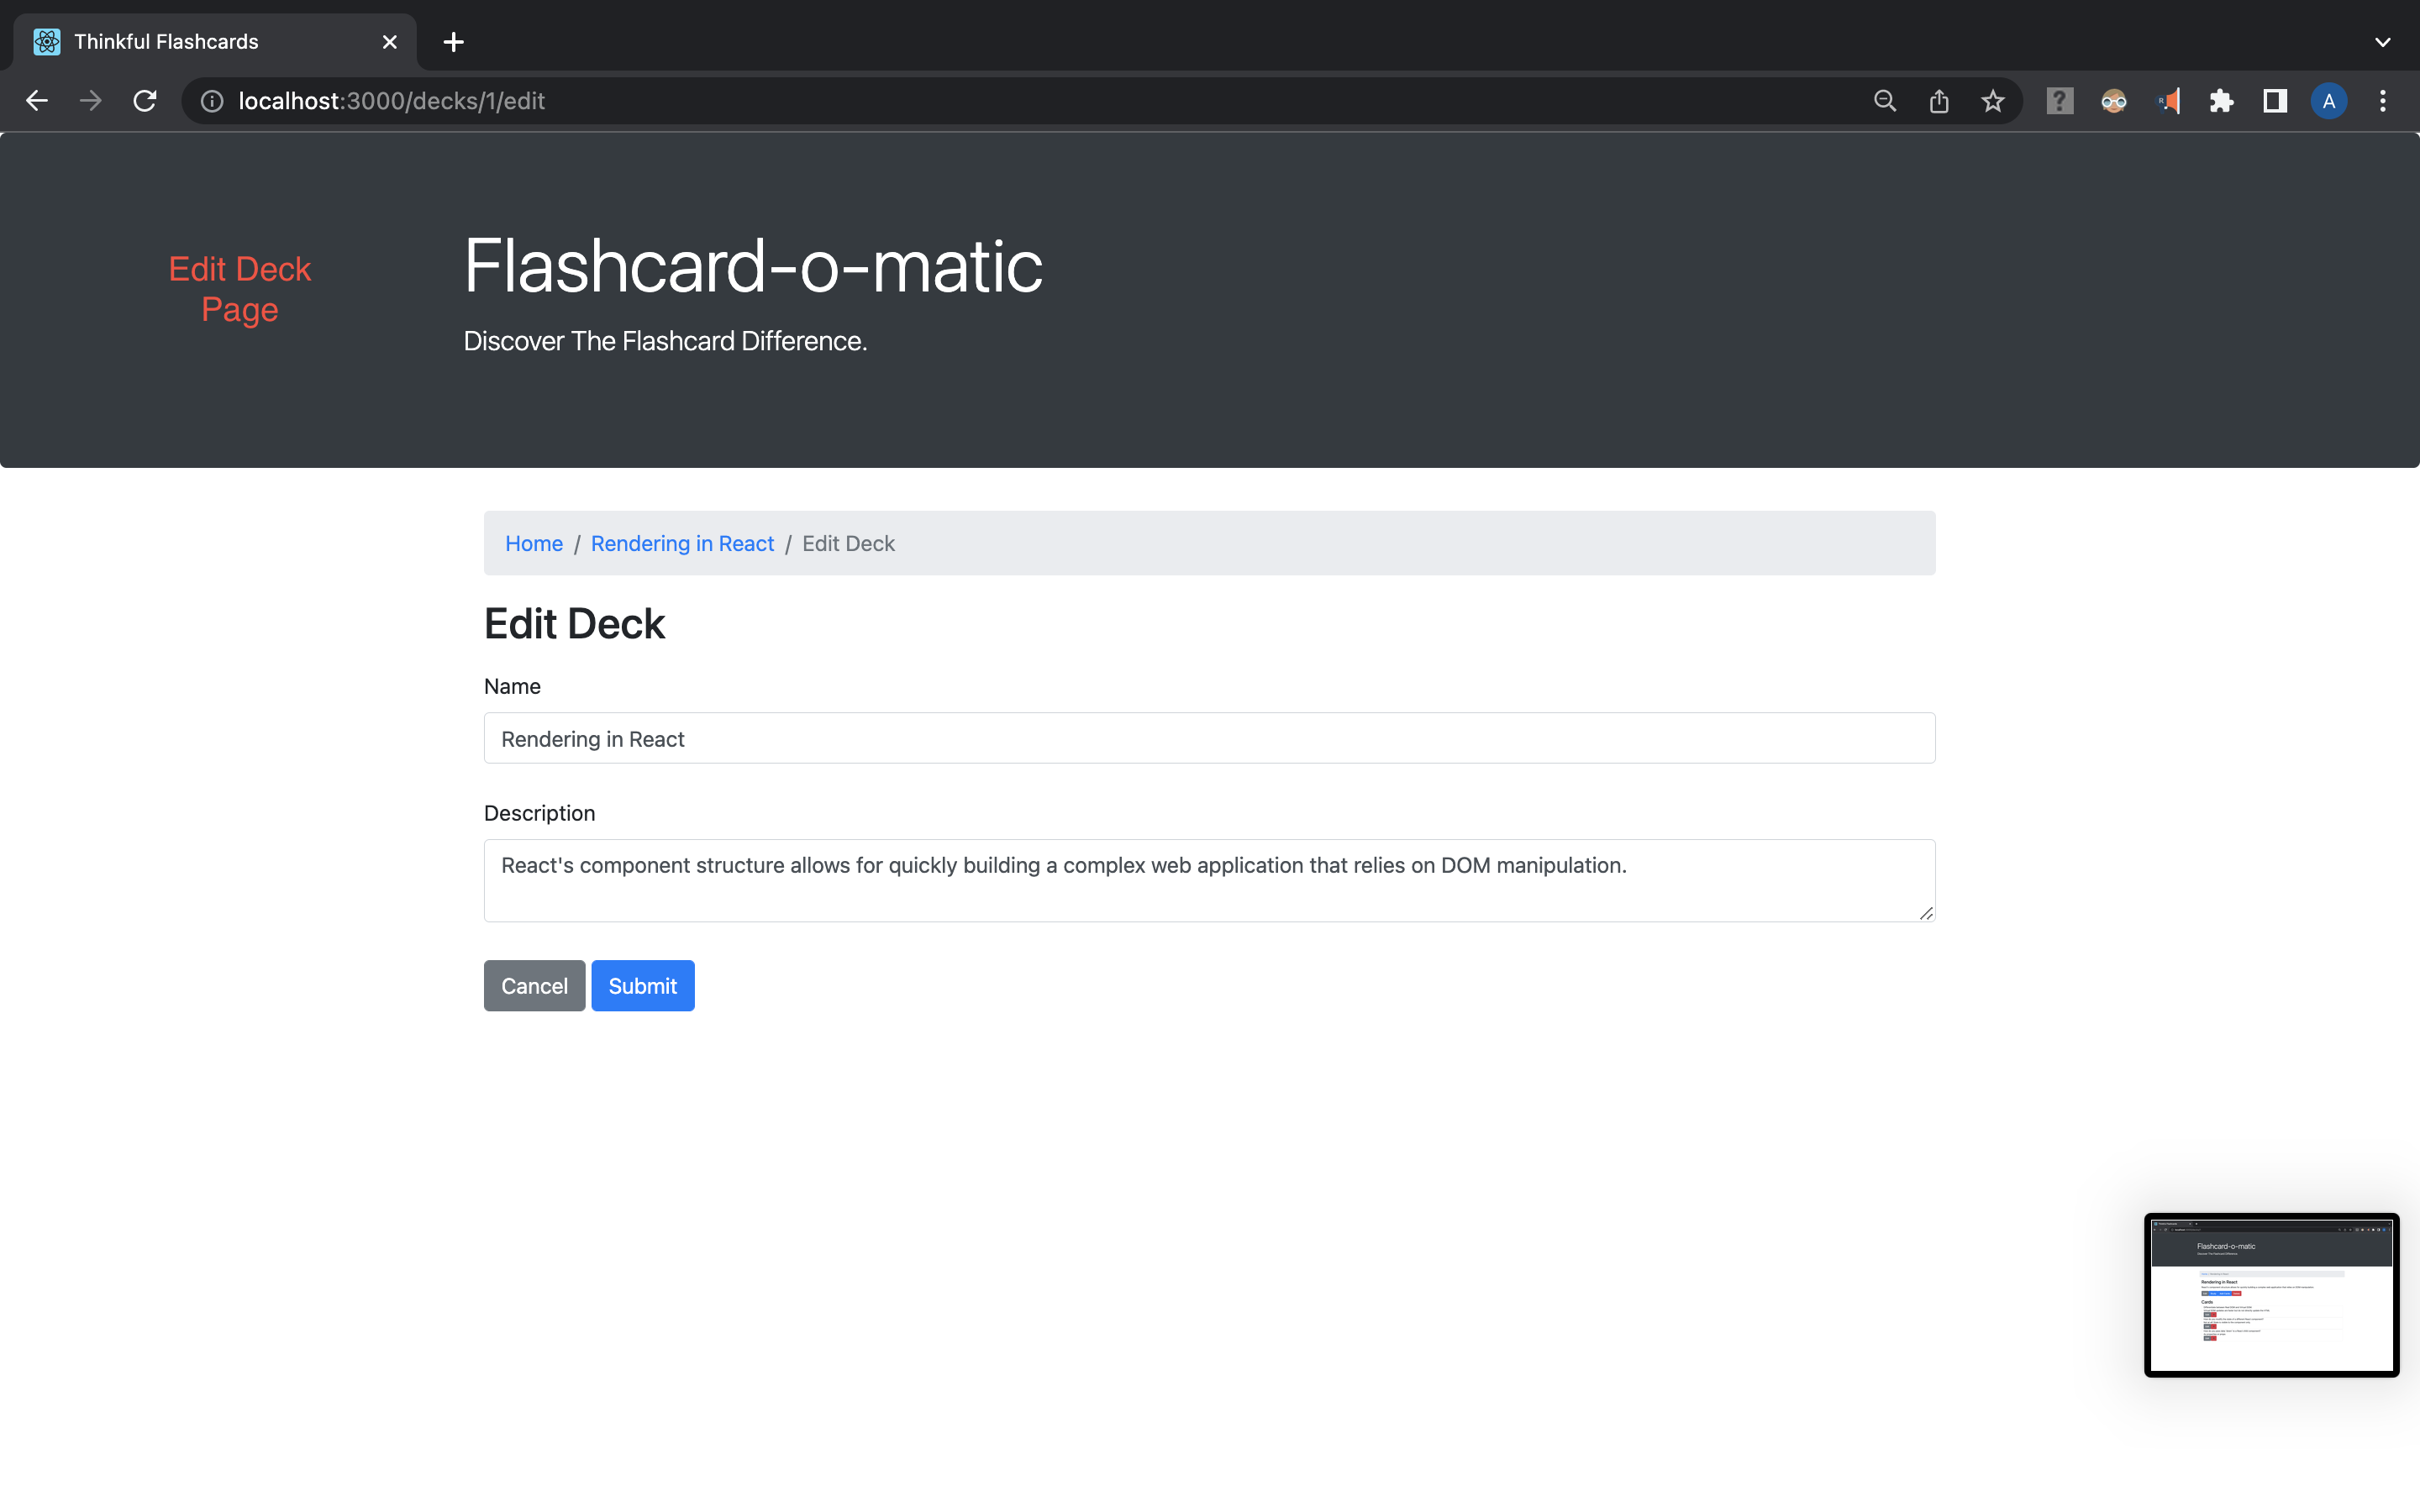Click the question mark extension icon
The image size is (2420, 1512).
tap(2059, 100)
